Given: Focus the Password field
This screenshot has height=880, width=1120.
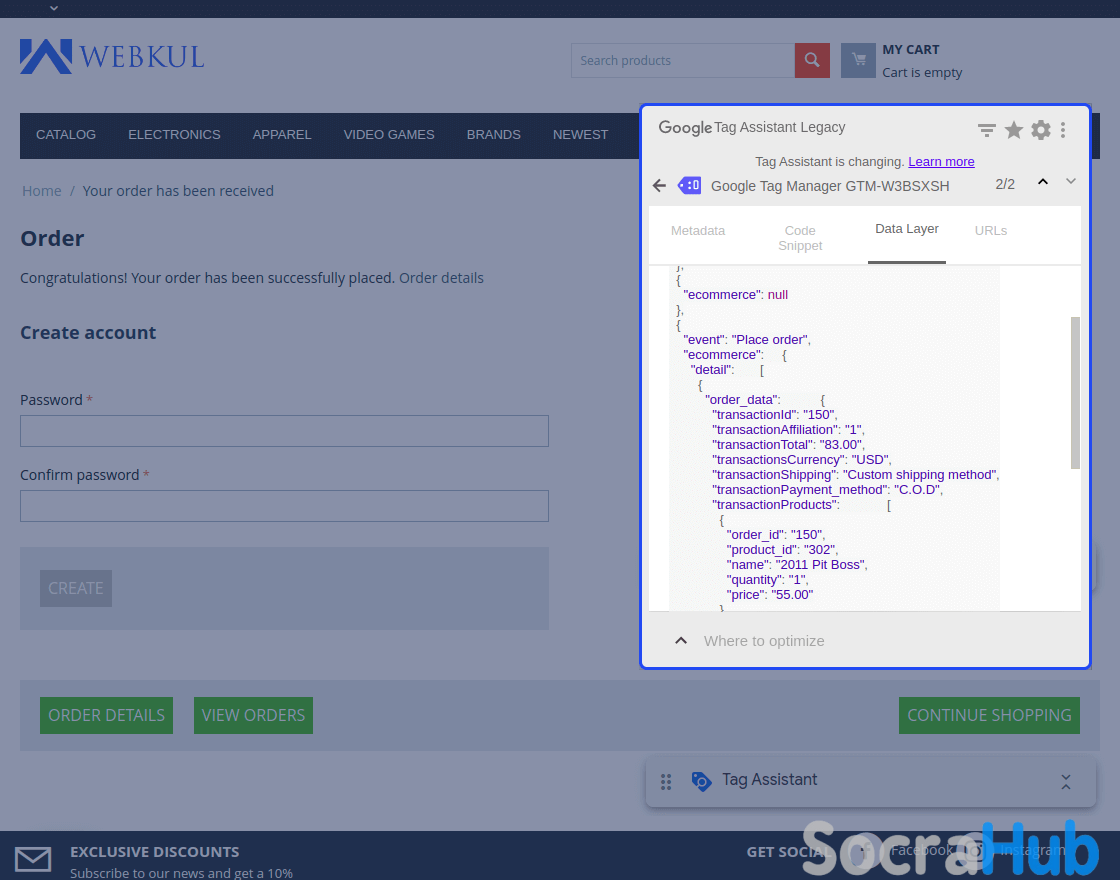Looking at the screenshot, I should coord(284,431).
